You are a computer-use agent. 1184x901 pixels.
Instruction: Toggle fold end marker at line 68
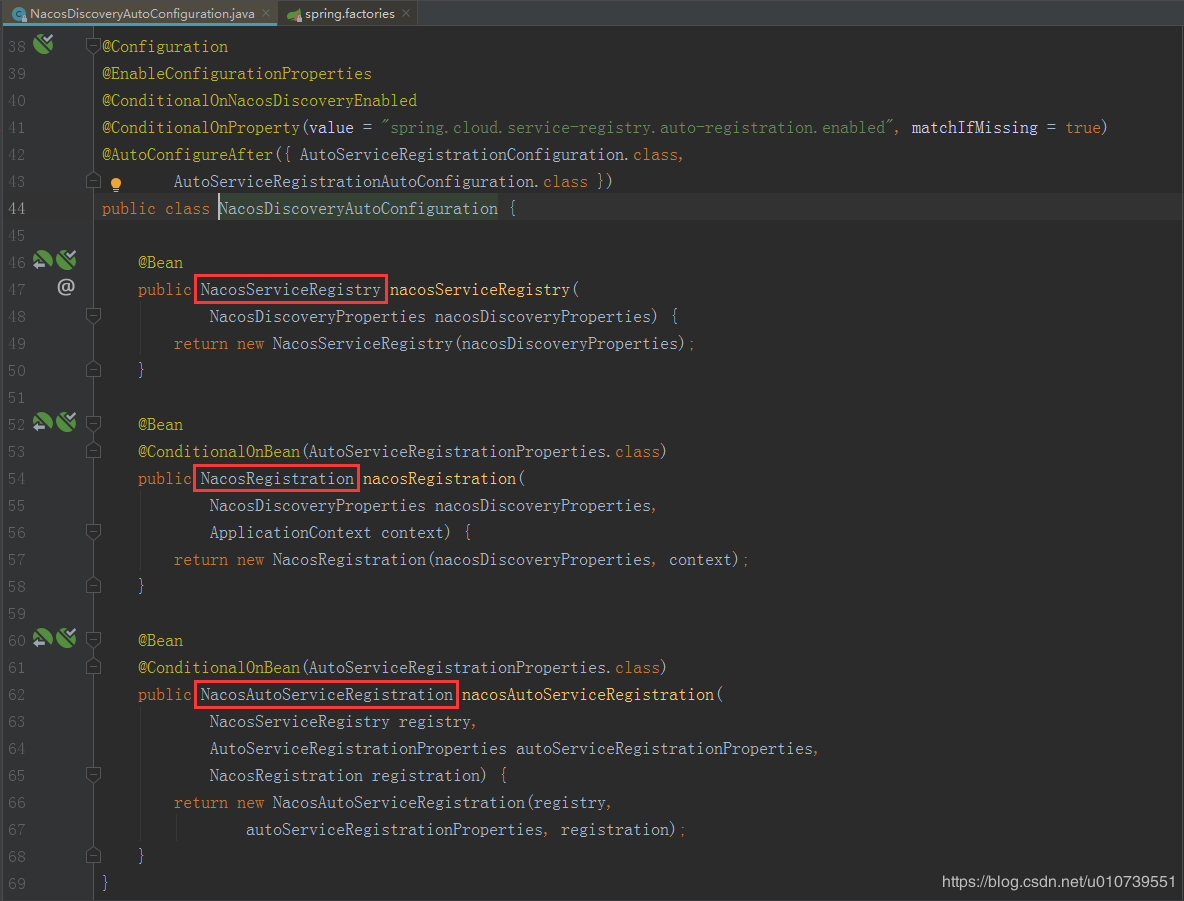click(x=93, y=856)
